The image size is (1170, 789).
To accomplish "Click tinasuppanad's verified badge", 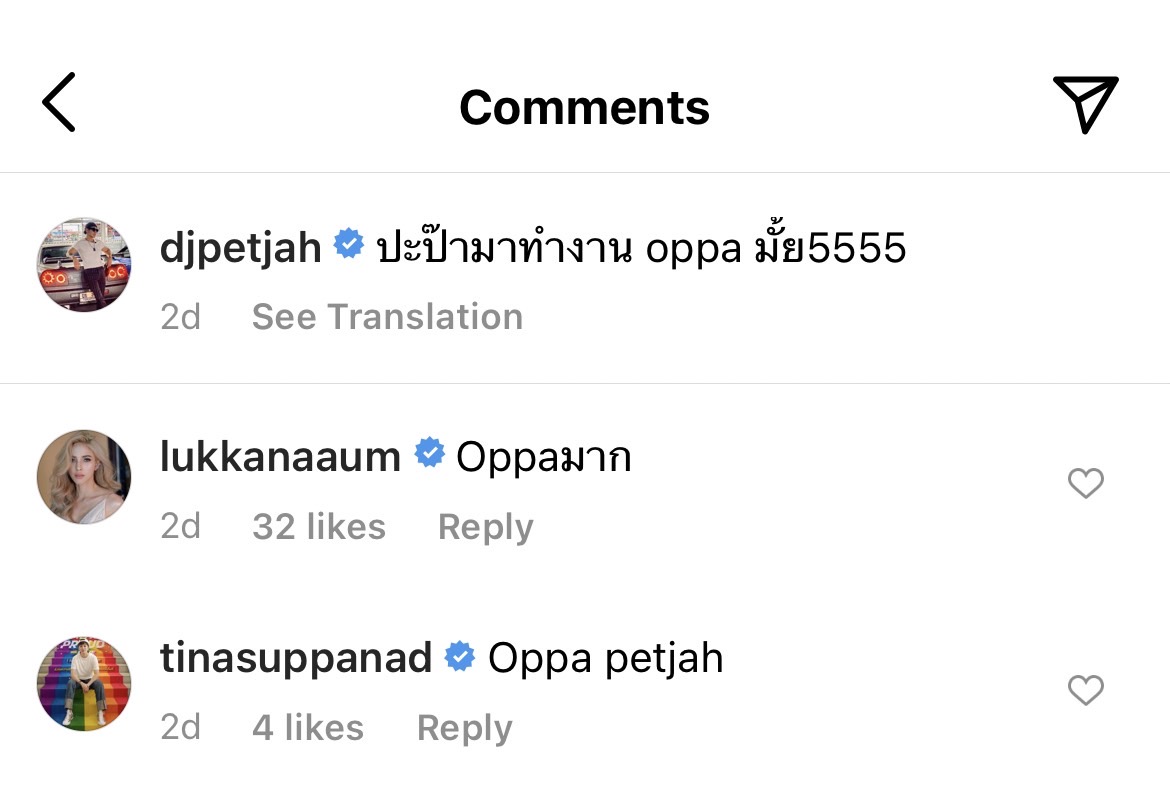I will [459, 657].
